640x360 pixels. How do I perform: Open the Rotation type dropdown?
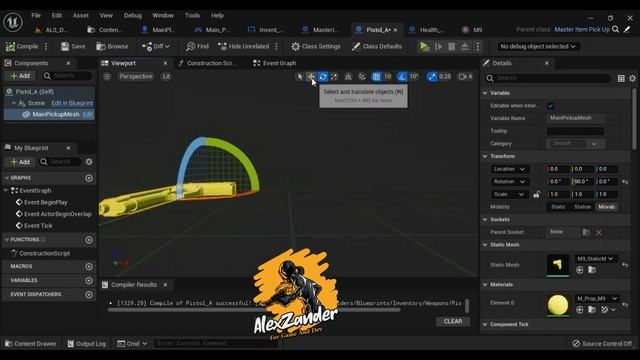click(x=509, y=182)
